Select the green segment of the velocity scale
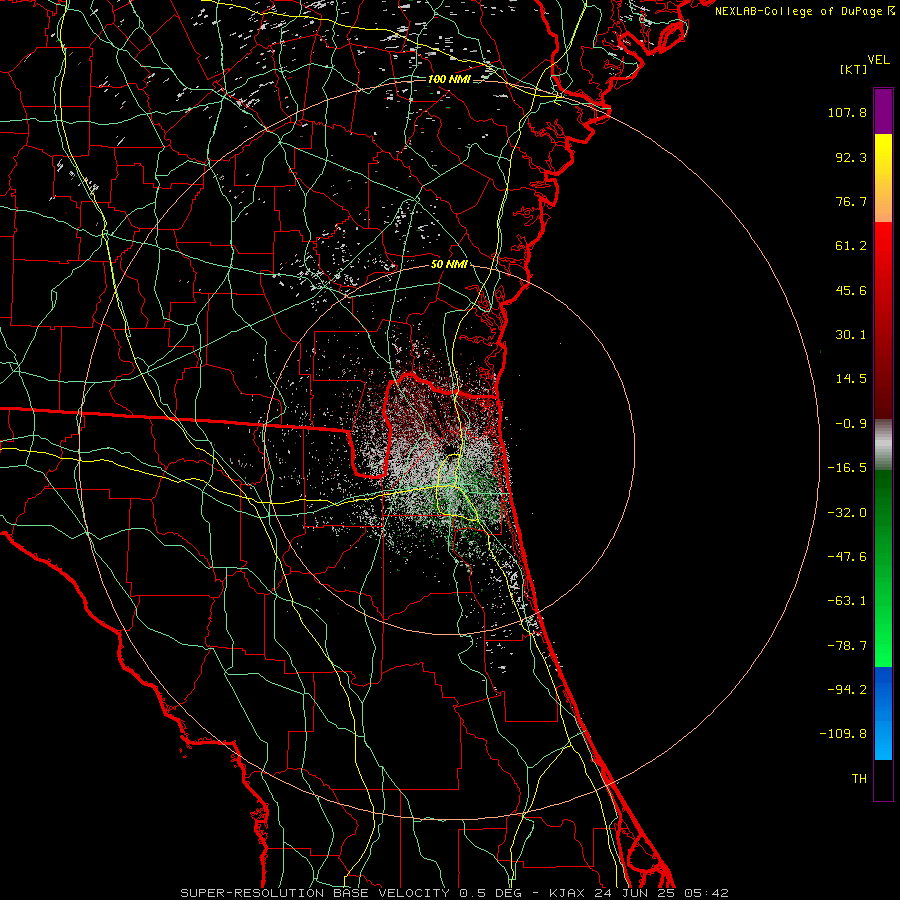 (883, 568)
